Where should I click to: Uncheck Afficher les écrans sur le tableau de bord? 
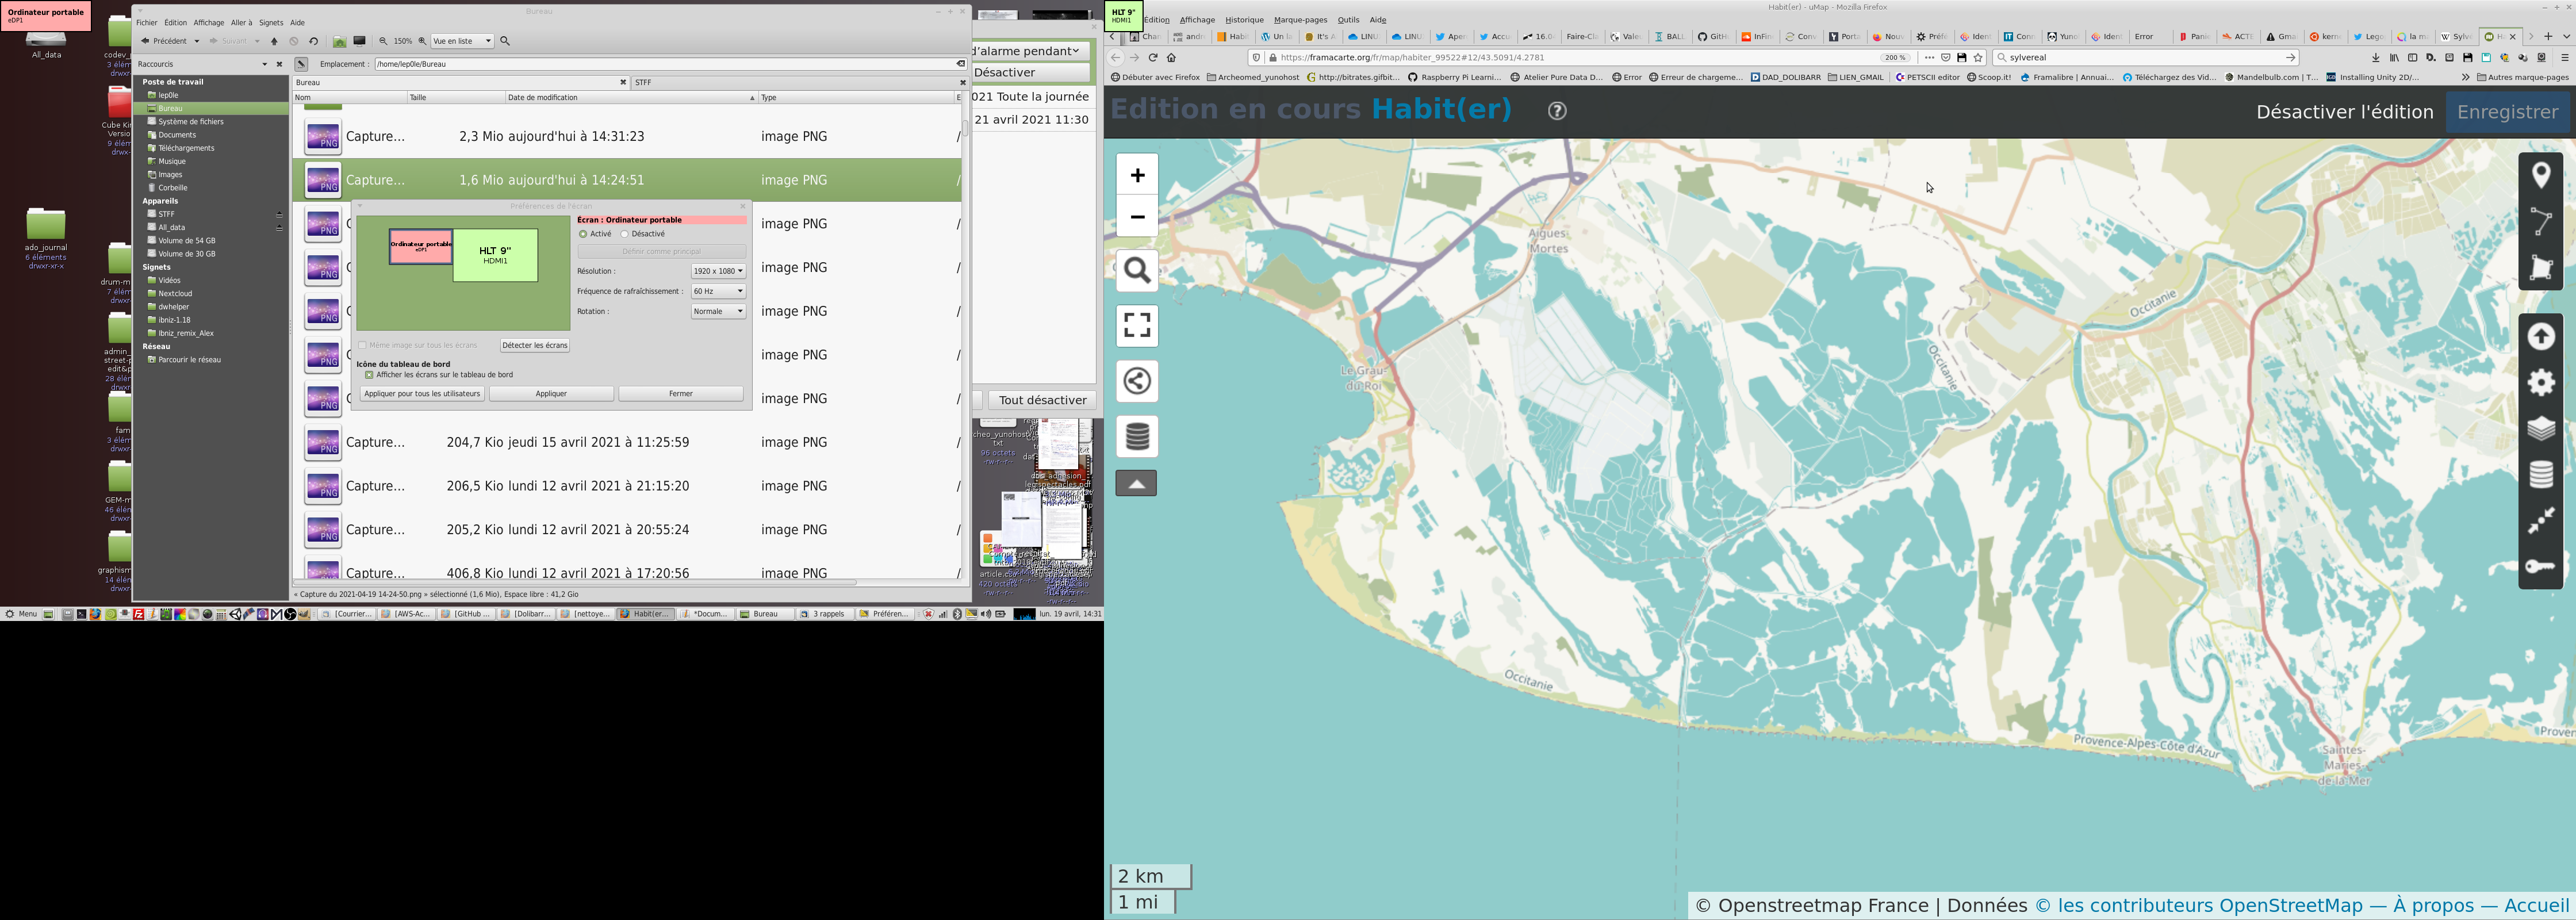click(370, 375)
